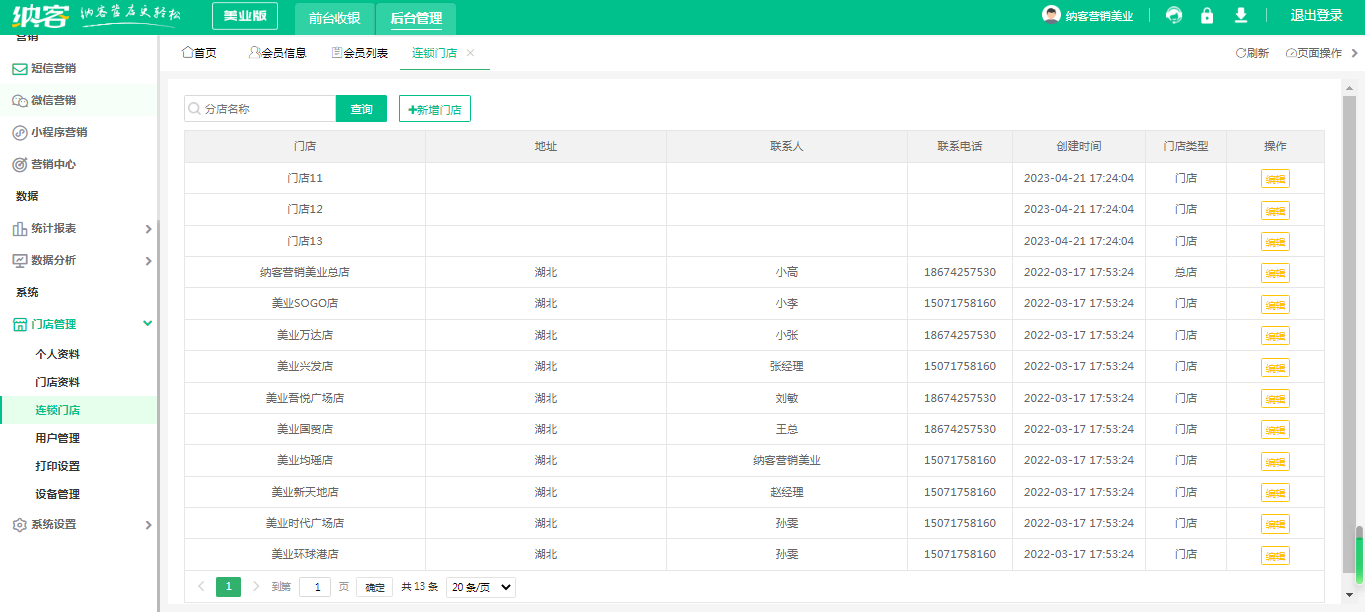Collapse the 门店管理 menu section
The width and height of the screenshot is (1365, 612).
[148, 324]
